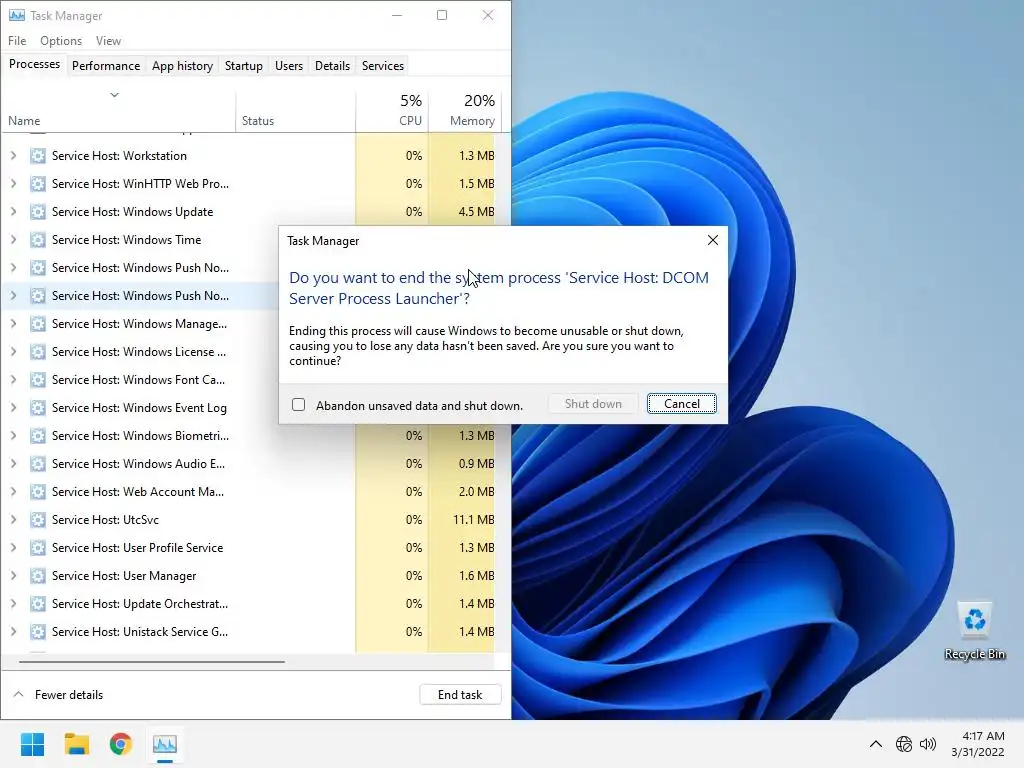
Task: Click gear icon of Windows Event Log process
Action: (x=38, y=408)
